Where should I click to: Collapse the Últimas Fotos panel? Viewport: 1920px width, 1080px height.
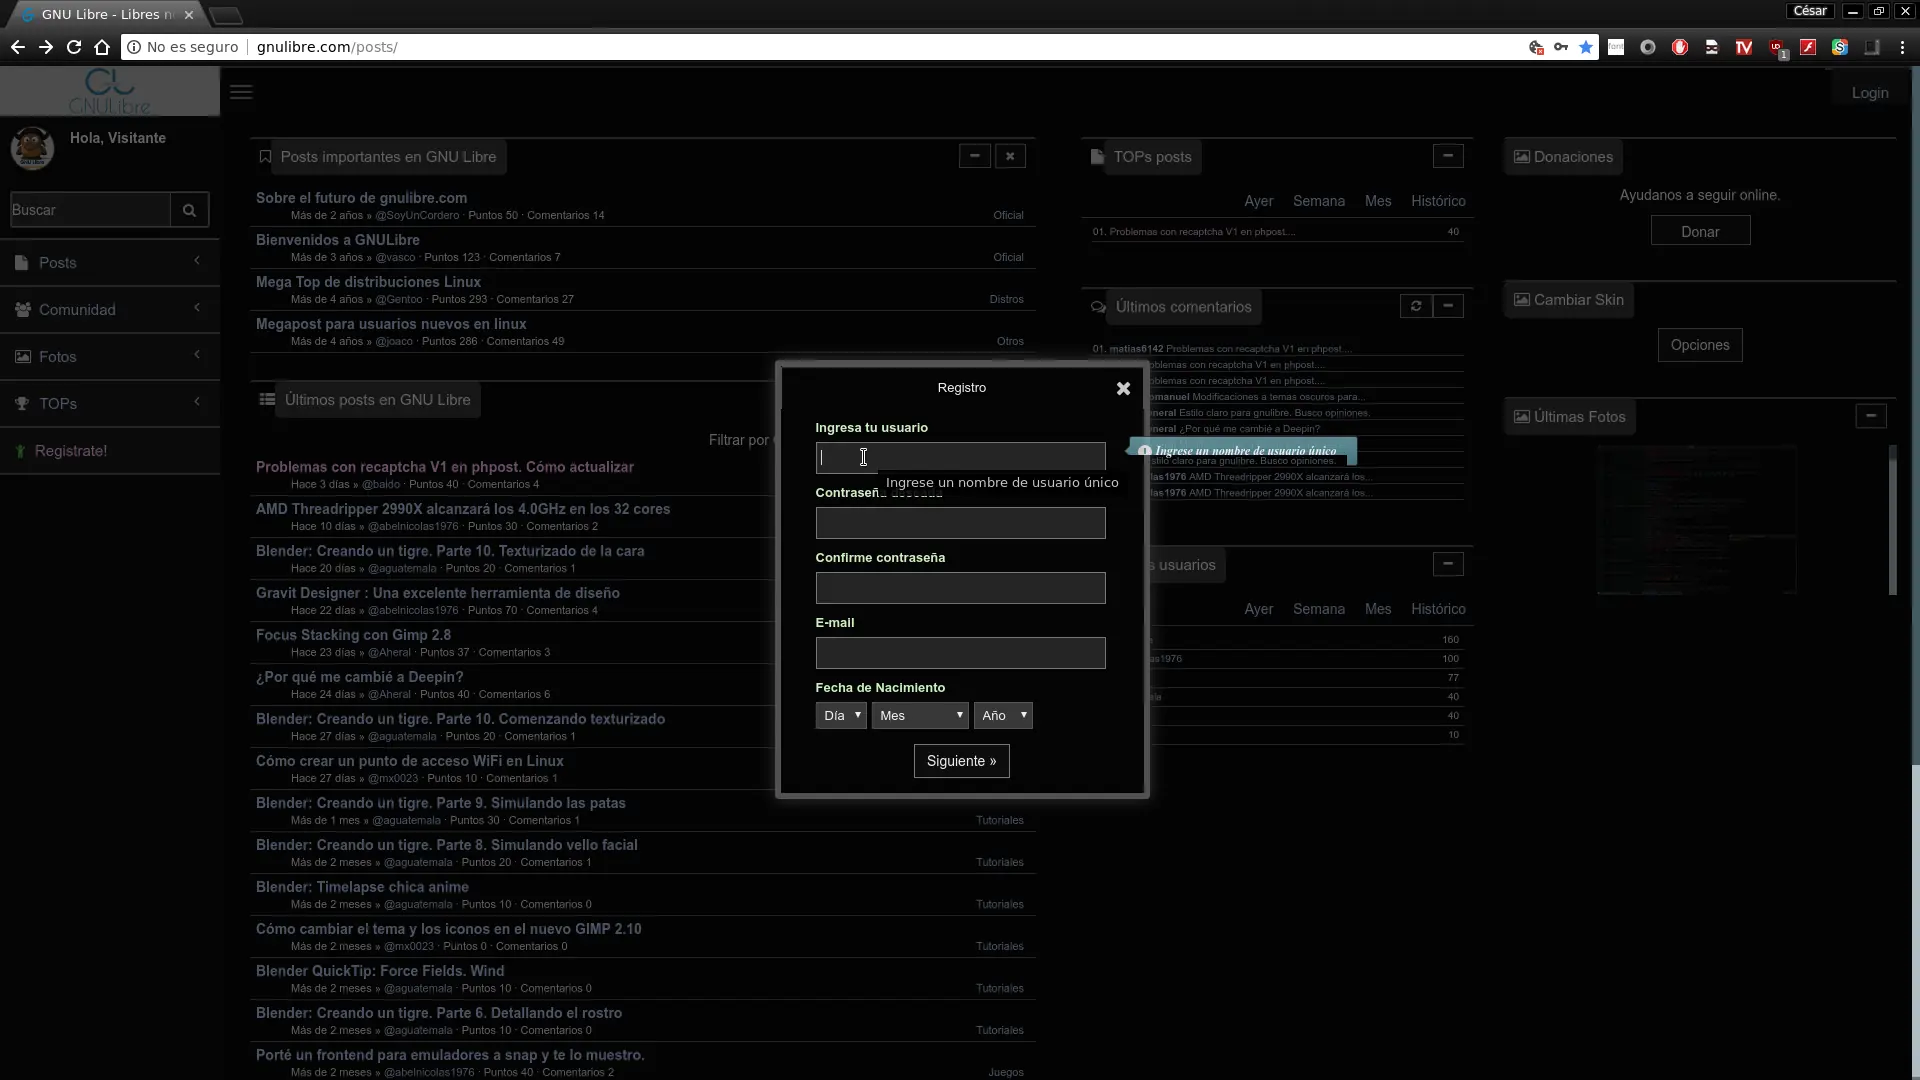[1871, 416]
